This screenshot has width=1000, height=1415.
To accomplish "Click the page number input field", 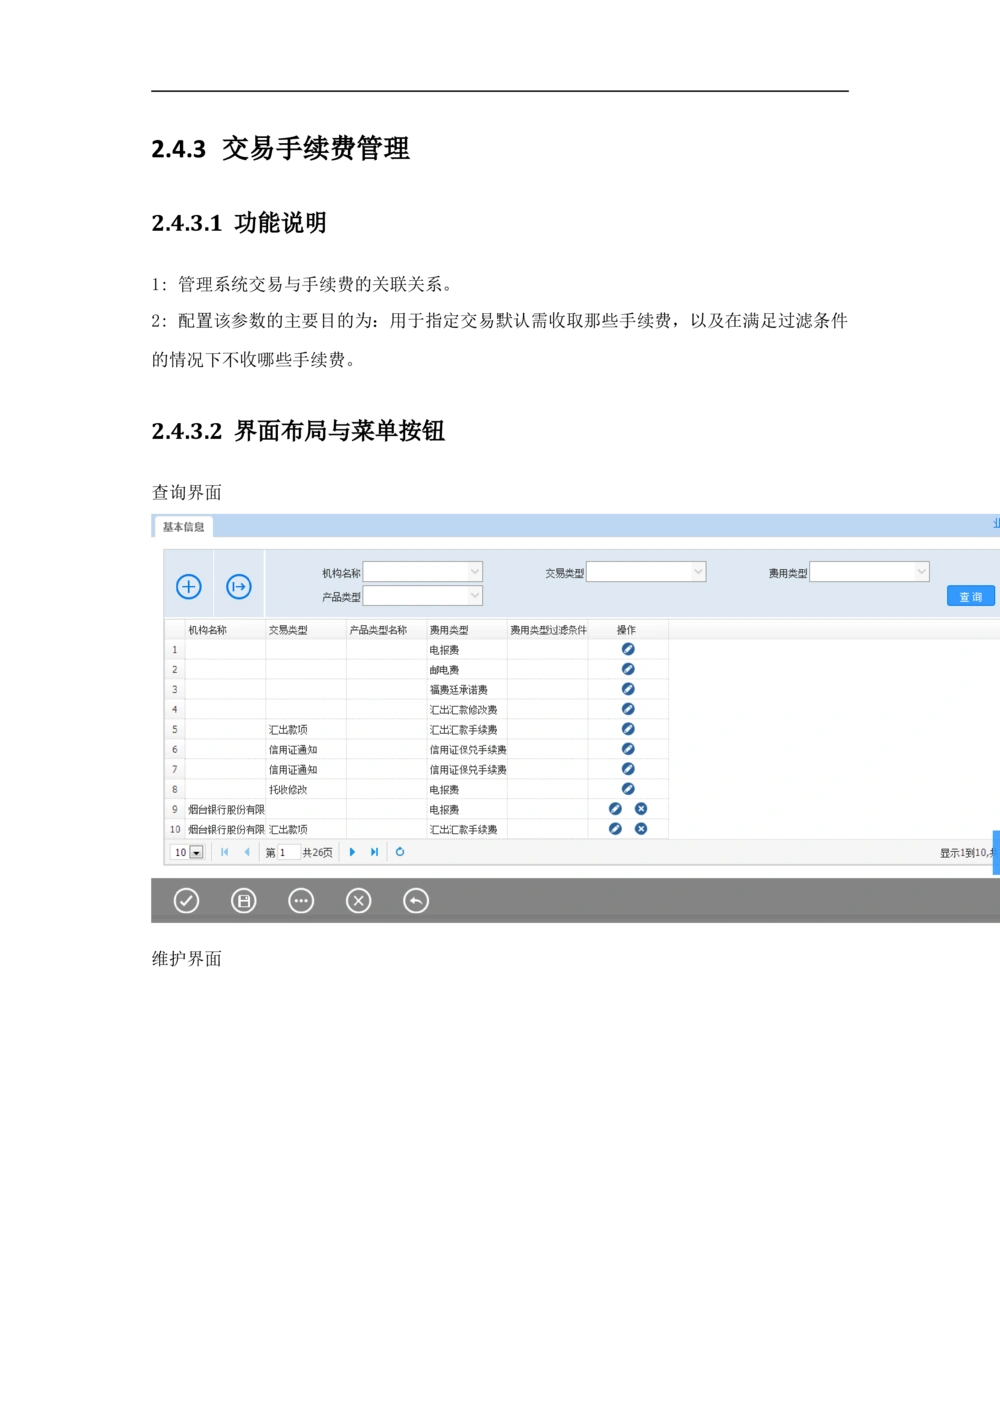I will (288, 853).
